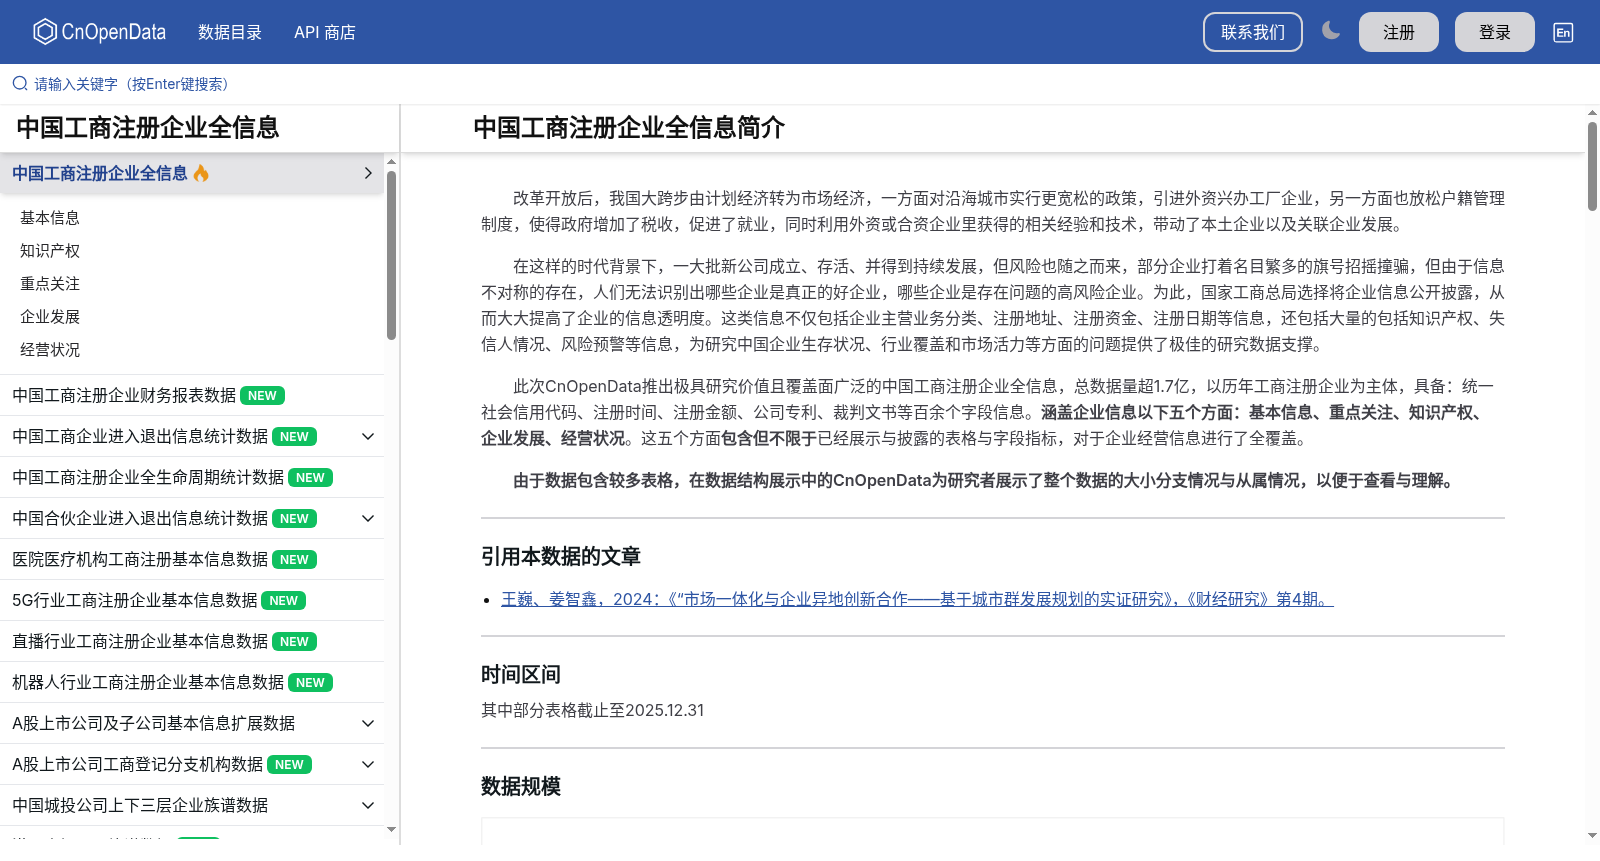Image resolution: width=1600 pixels, height=861 pixels.
Task: Click the CnOpenData logo
Action: [99, 32]
